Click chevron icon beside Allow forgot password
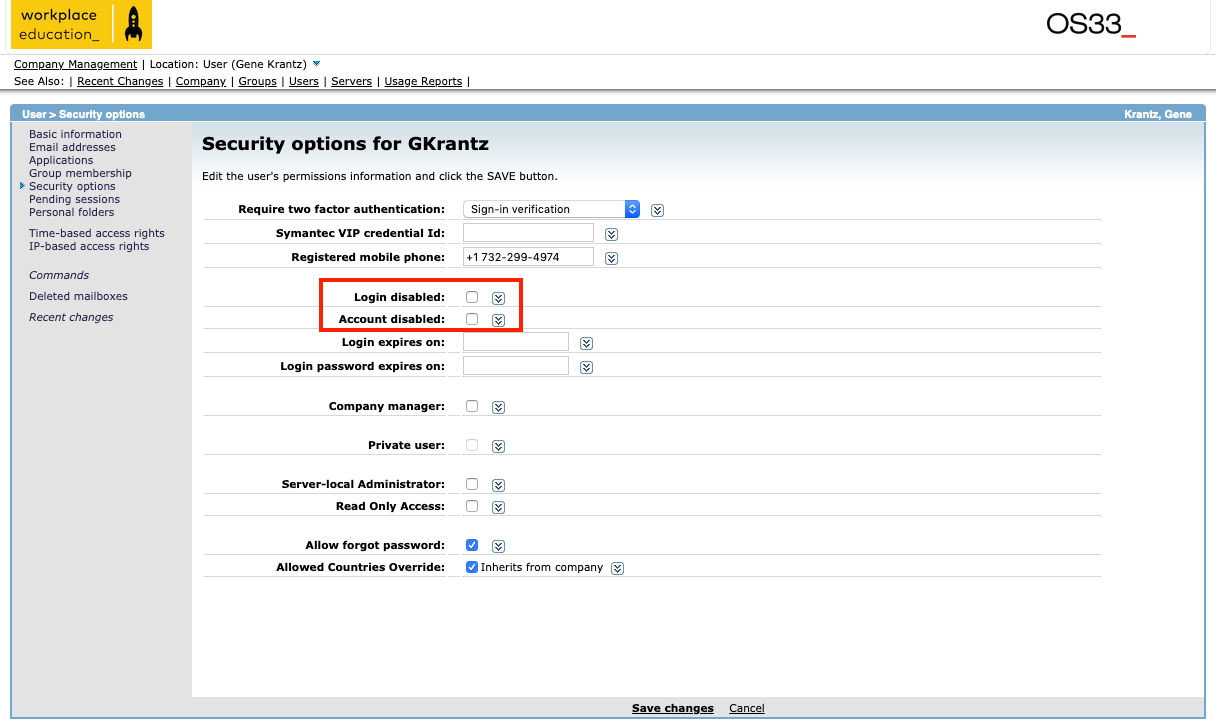Viewport: 1216px width, 724px height. [x=498, y=546]
